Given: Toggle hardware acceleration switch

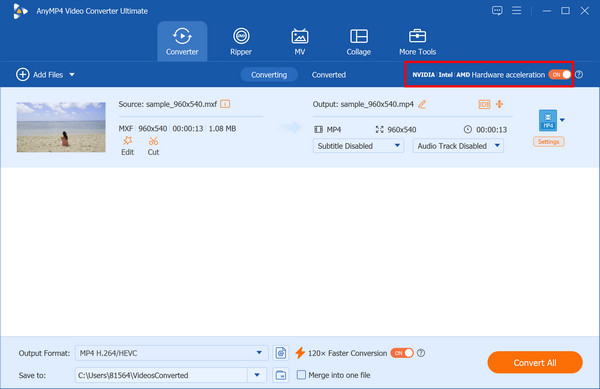Looking at the screenshot, I should pyautogui.click(x=560, y=75).
